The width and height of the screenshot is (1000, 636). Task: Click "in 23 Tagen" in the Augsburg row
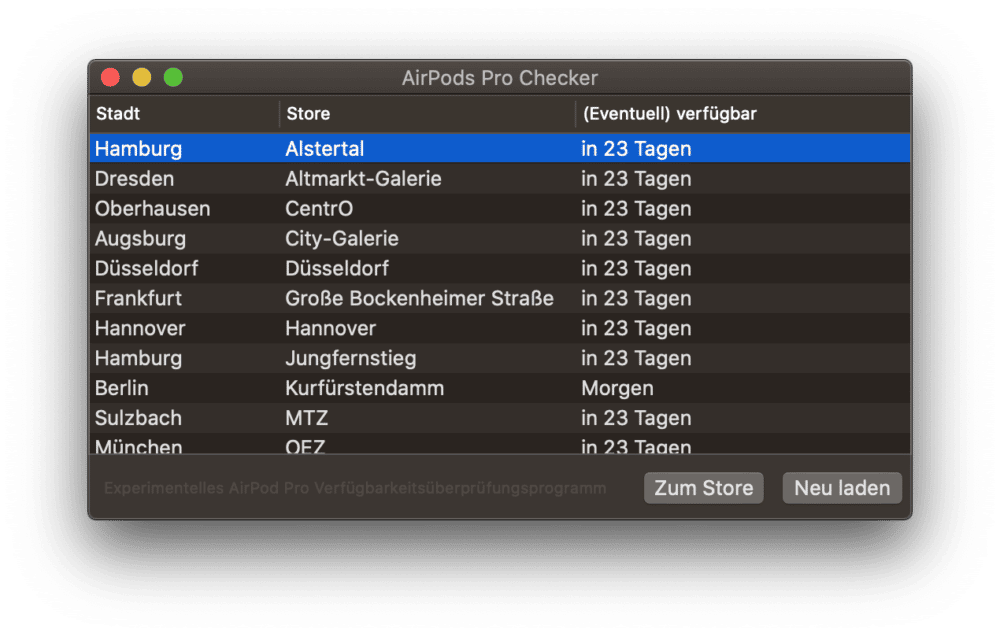[x=636, y=239]
